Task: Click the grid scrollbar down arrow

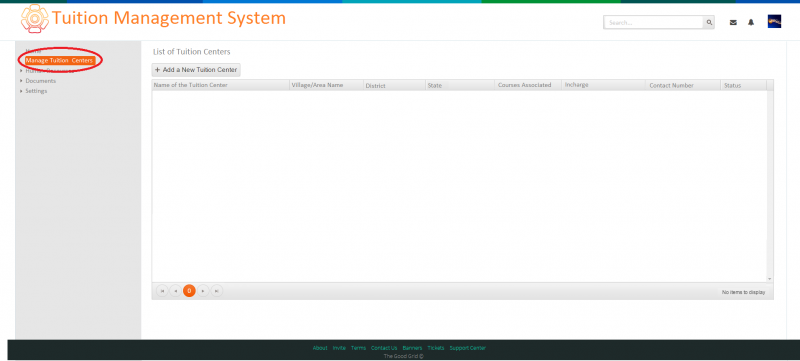Action: (770, 279)
